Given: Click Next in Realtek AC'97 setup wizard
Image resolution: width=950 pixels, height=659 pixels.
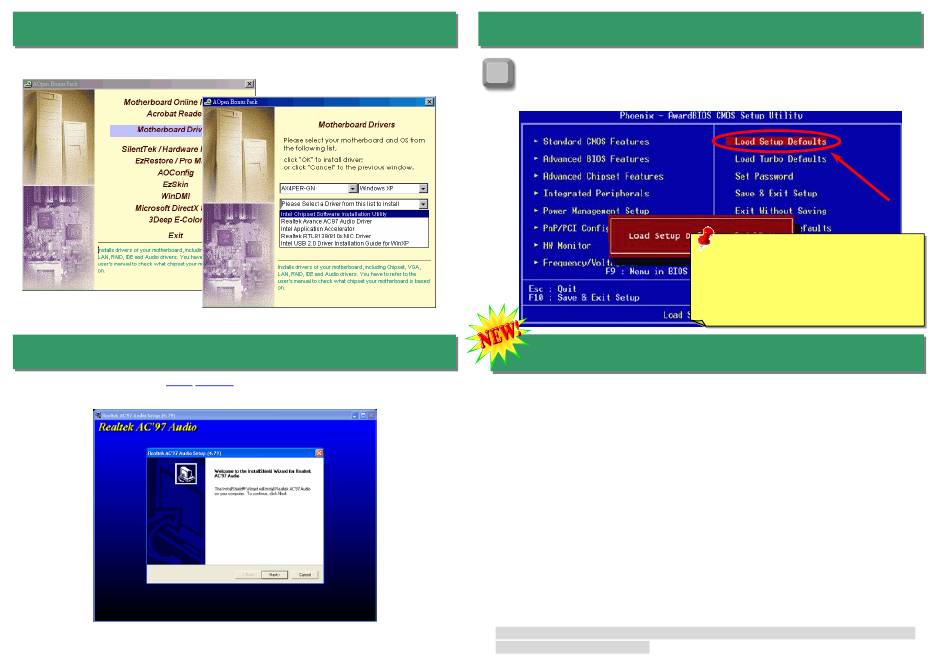Looking at the screenshot, I should pos(274,574).
